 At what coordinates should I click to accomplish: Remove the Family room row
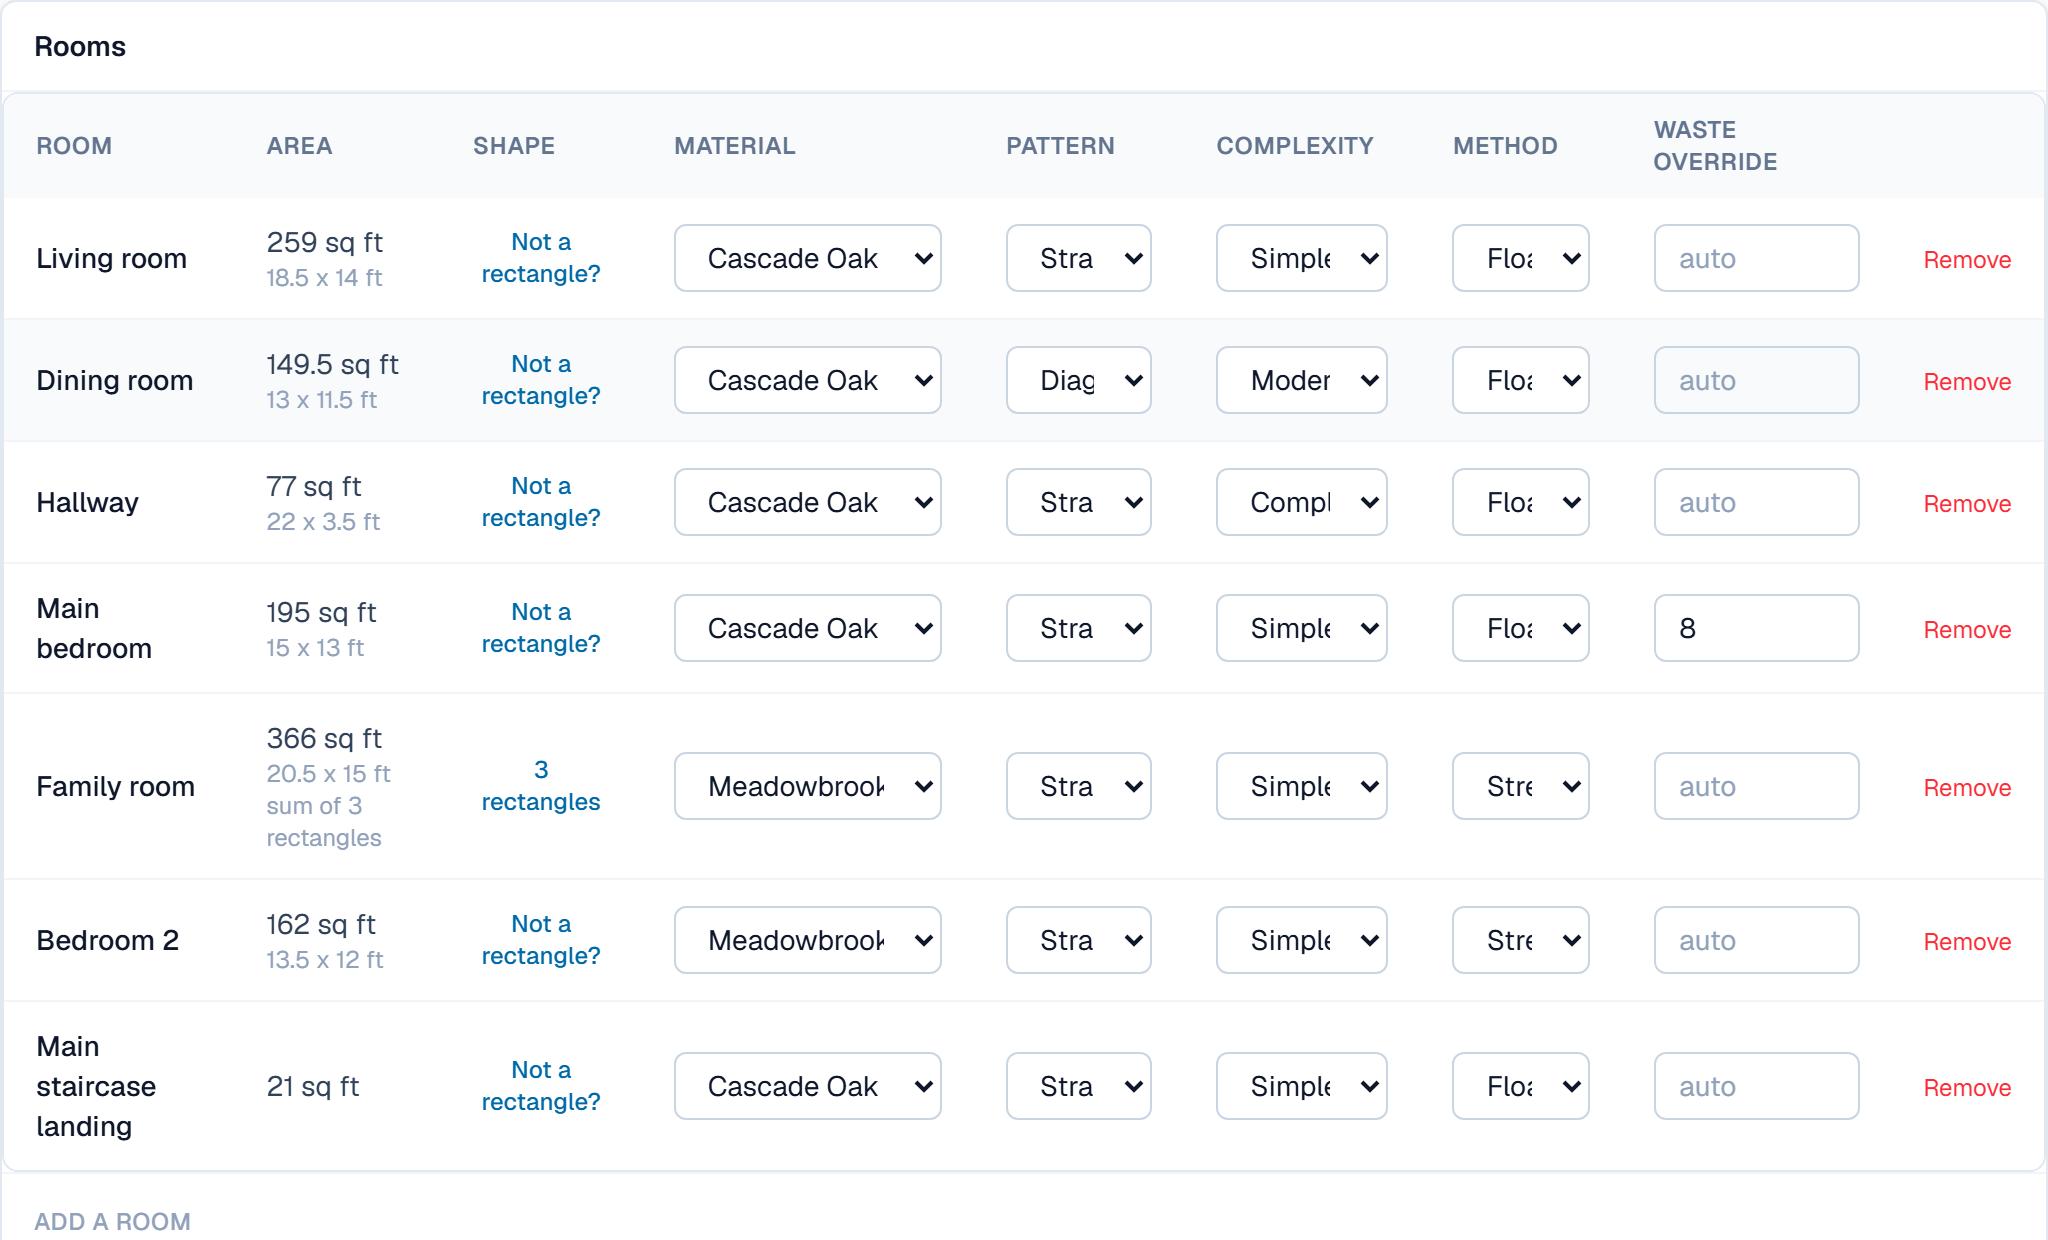pyautogui.click(x=1967, y=788)
